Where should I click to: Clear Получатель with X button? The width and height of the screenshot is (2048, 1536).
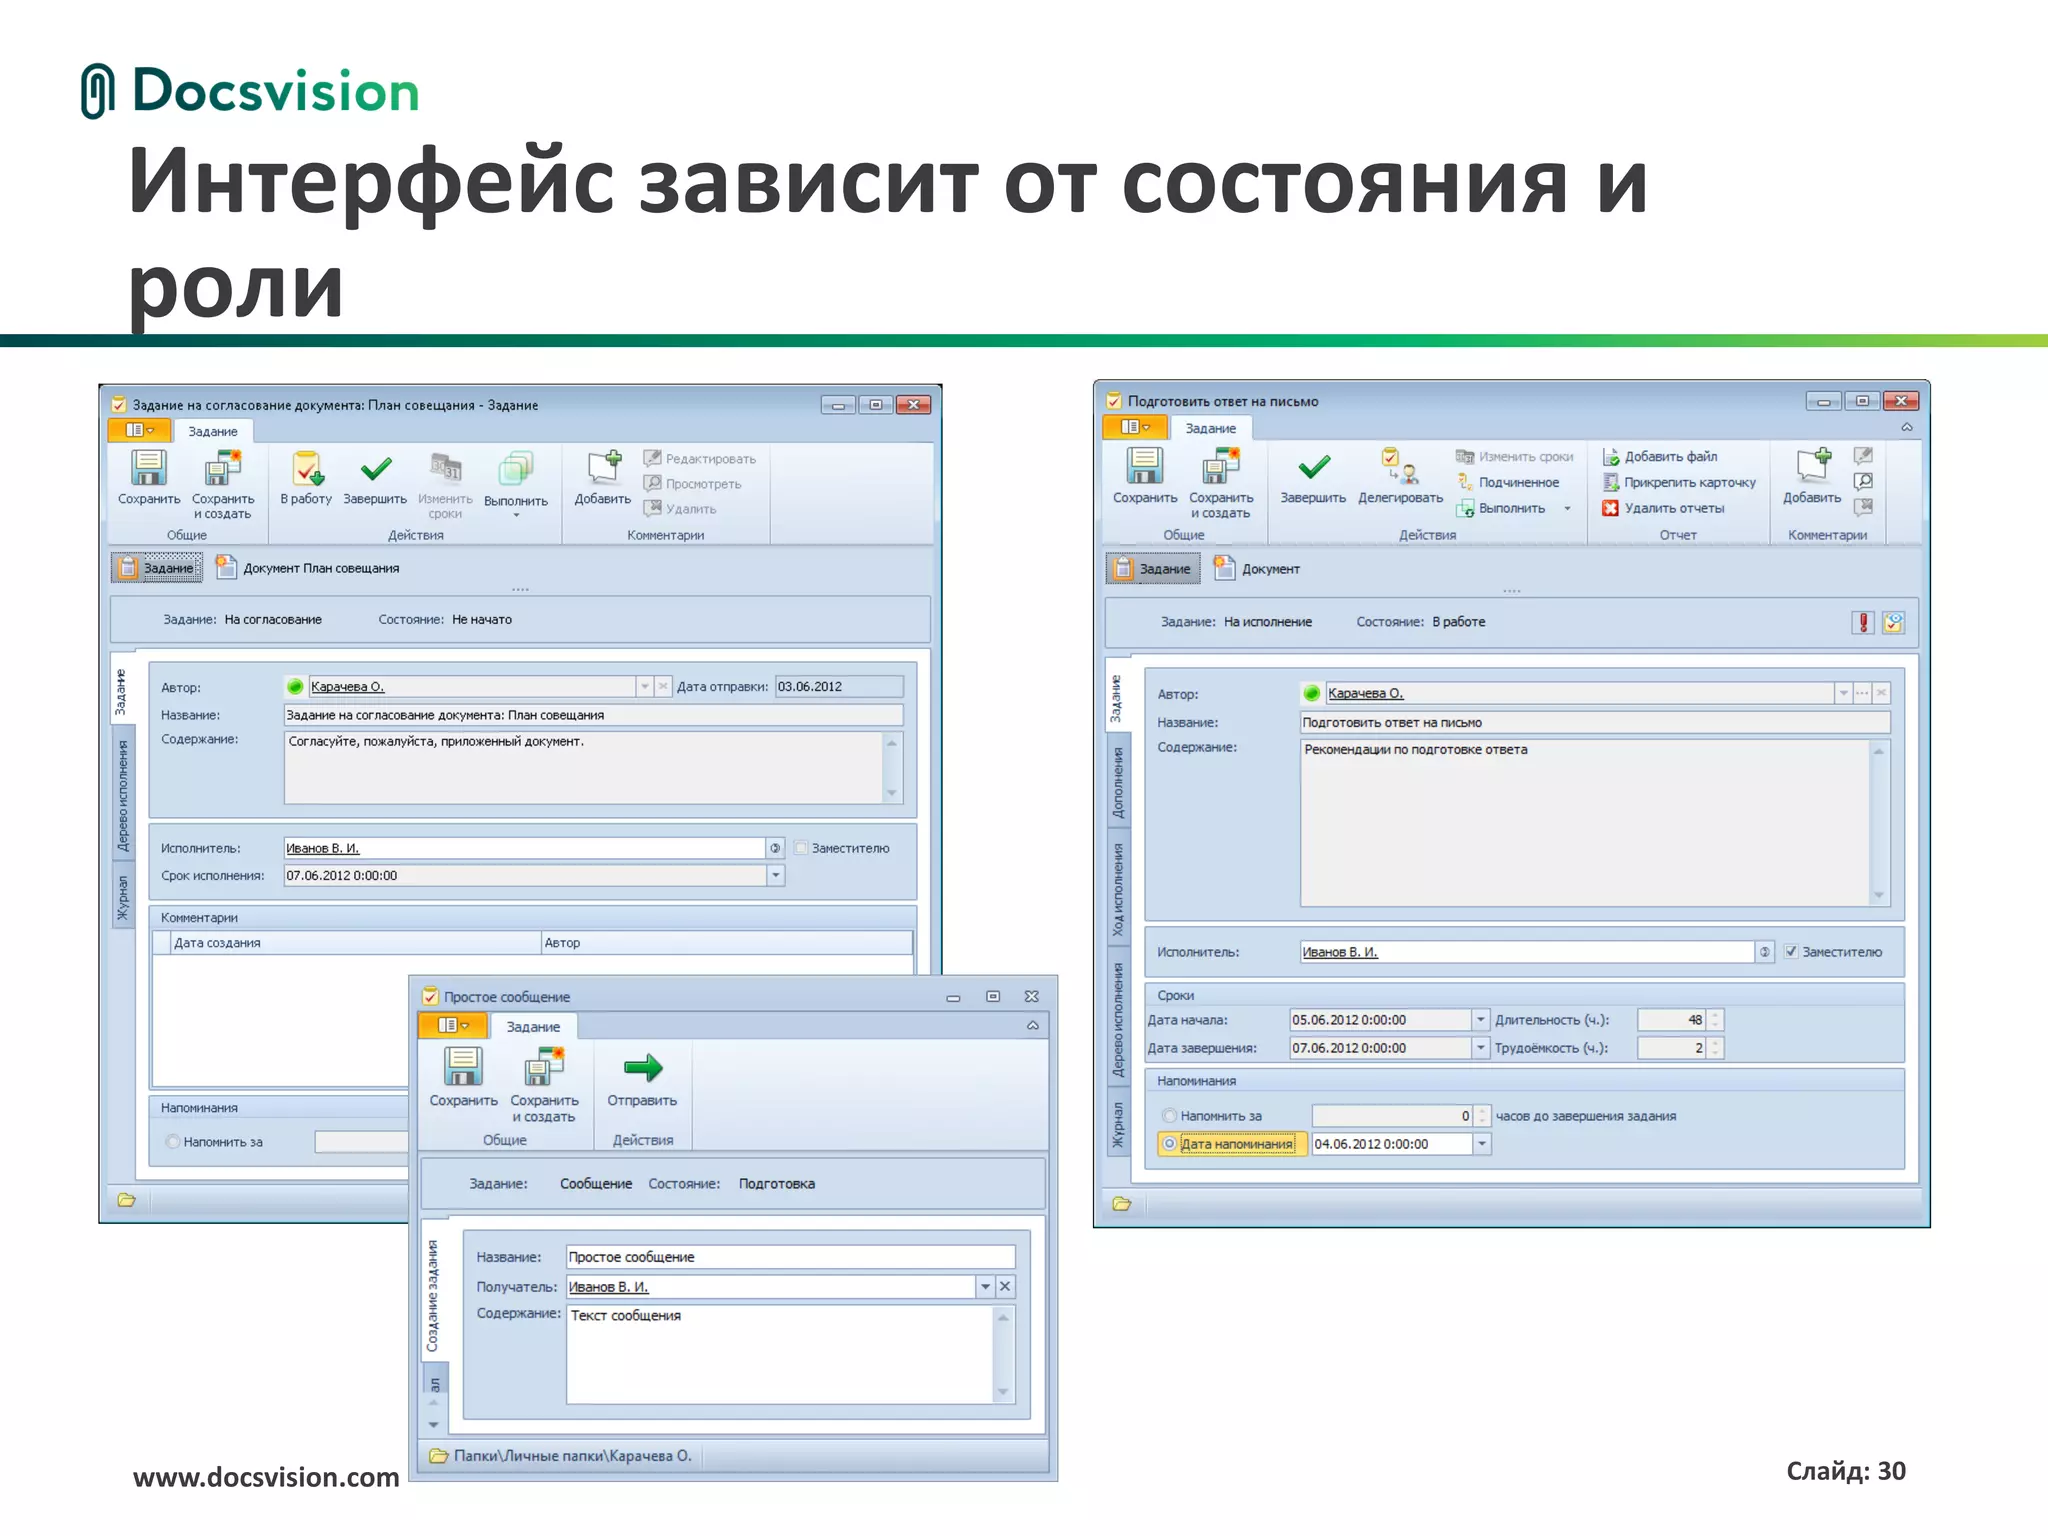[1006, 1286]
